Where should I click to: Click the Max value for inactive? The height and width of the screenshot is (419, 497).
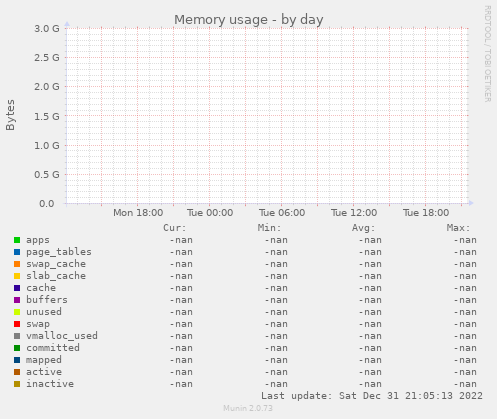click(465, 384)
